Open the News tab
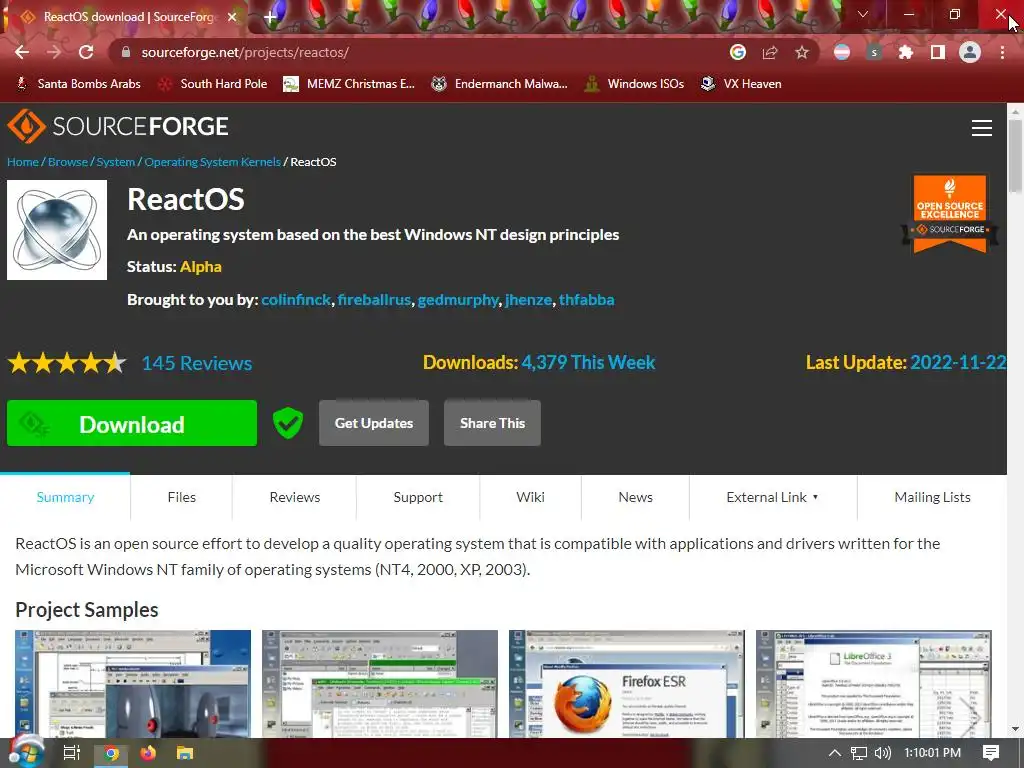Image resolution: width=1024 pixels, height=768 pixels. pos(635,497)
